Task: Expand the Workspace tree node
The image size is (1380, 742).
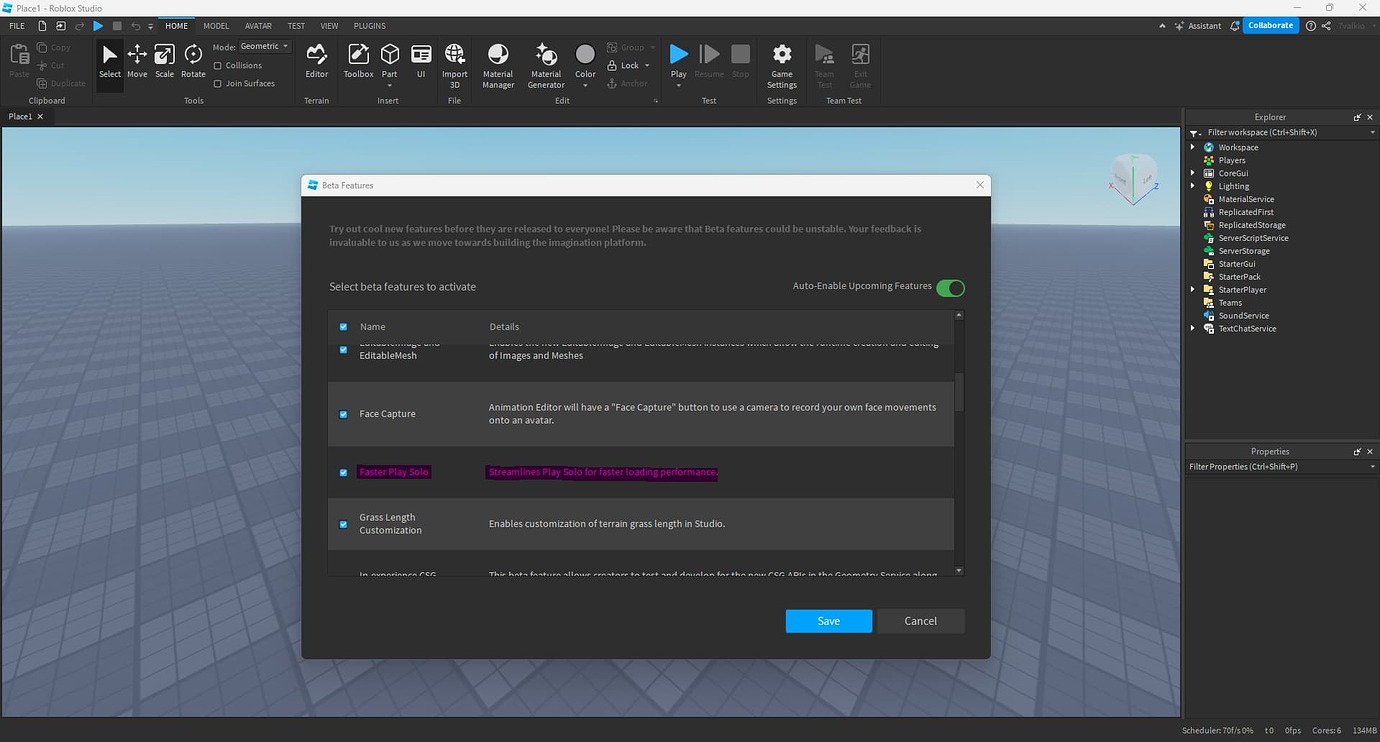Action: 1192,147
